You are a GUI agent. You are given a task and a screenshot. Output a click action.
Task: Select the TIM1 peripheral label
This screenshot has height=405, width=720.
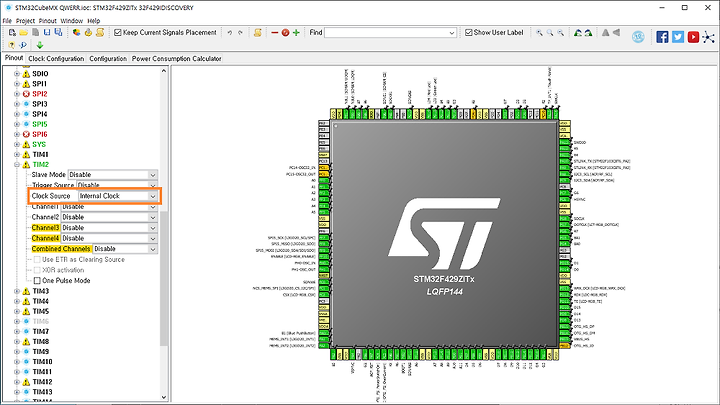pyautogui.click(x=40, y=154)
